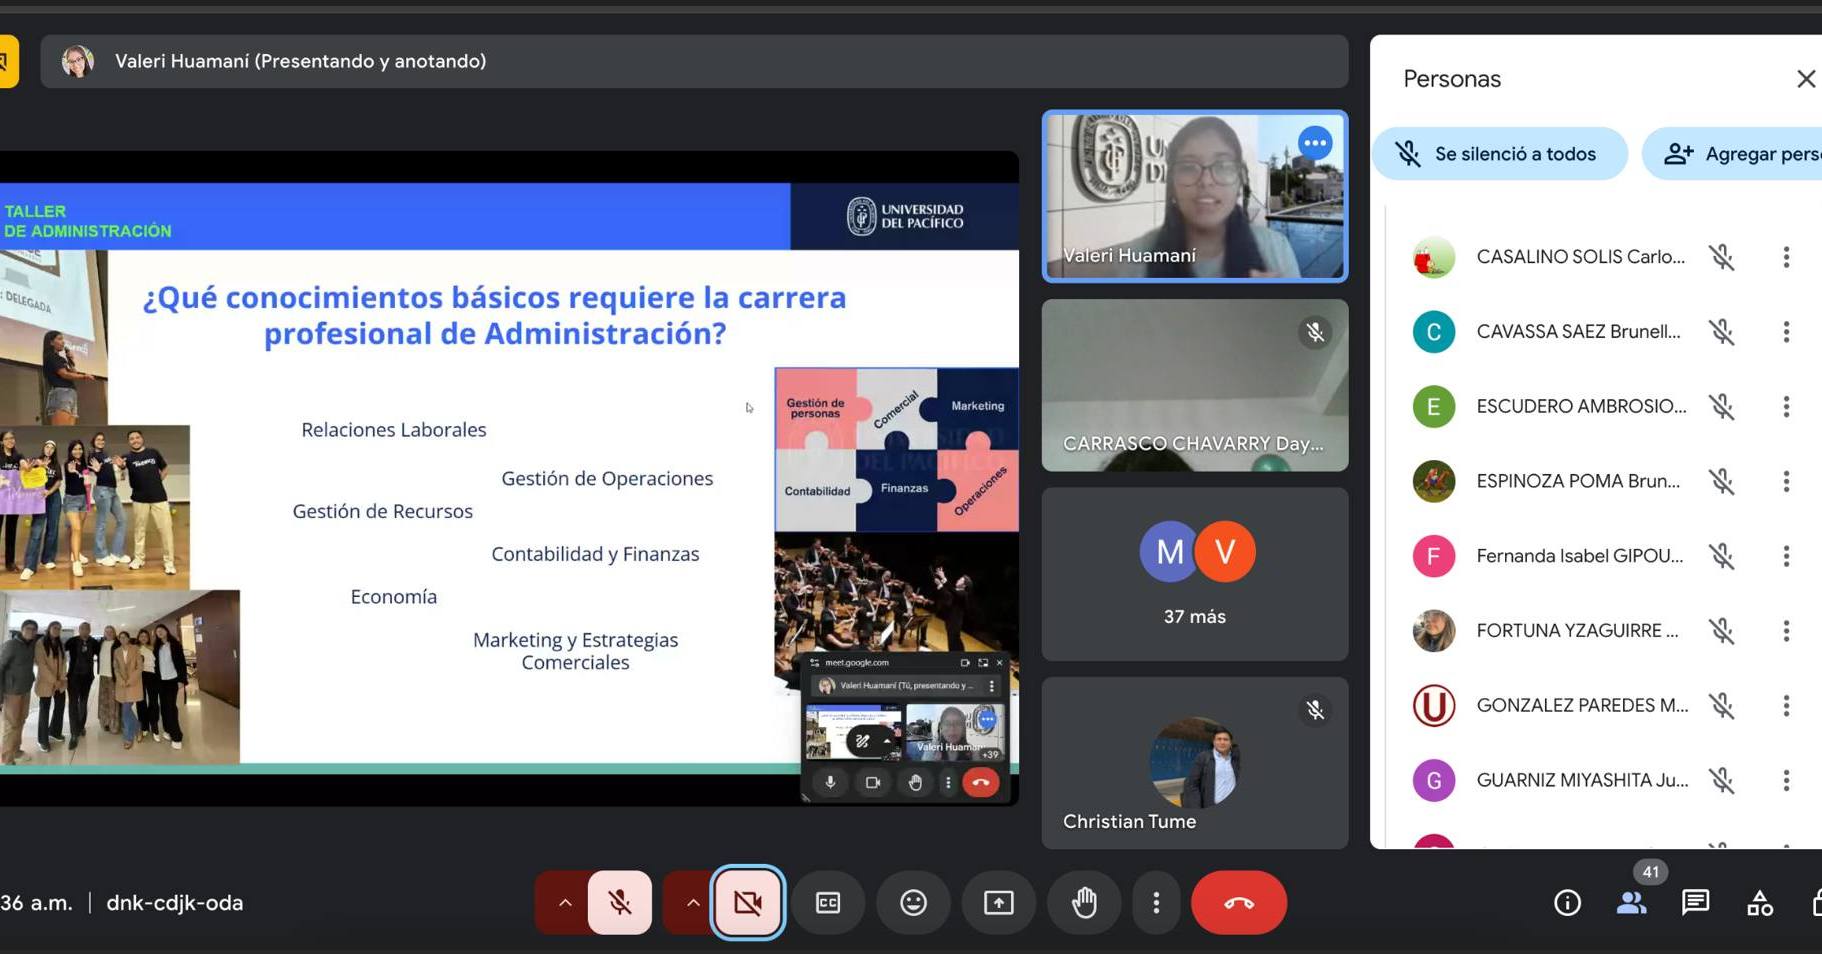
Task: Expand video settings chevron beside camera
Action: click(692, 903)
